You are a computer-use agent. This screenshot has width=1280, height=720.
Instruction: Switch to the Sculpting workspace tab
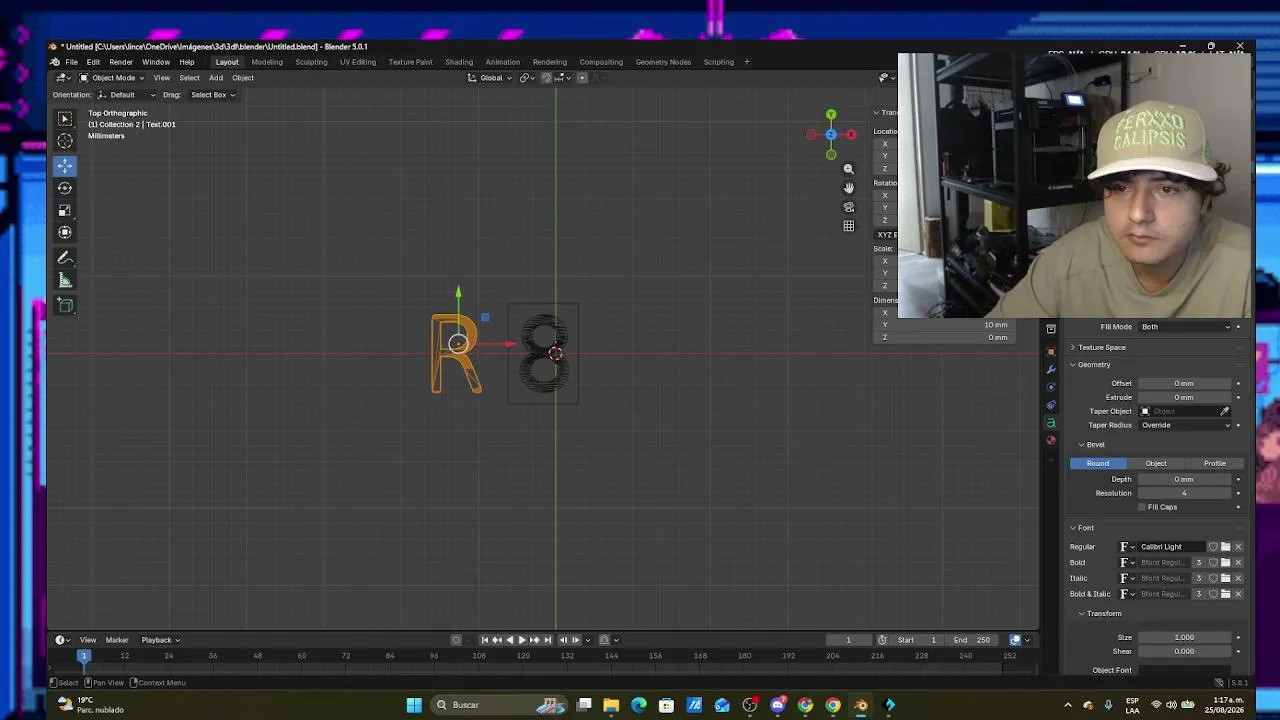click(x=311, y=62)
